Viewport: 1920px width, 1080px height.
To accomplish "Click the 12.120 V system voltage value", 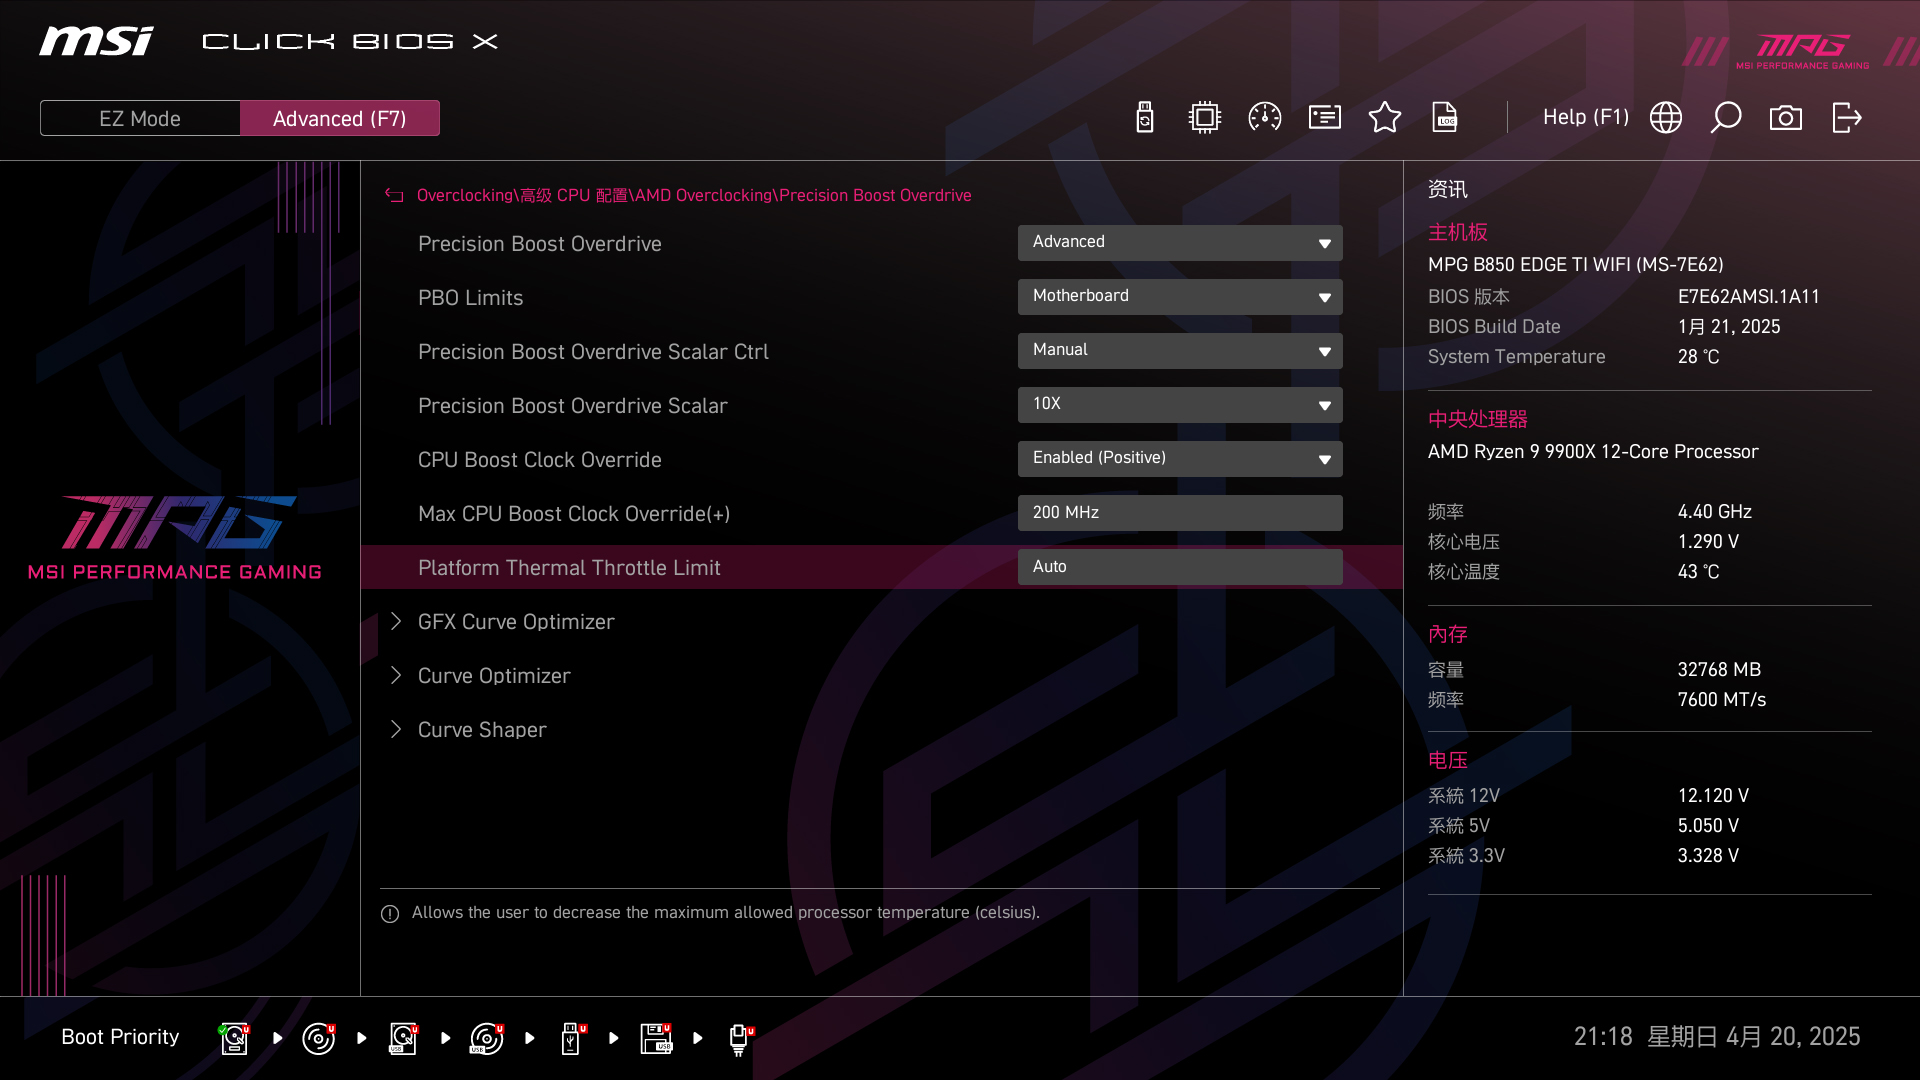I will pos(1713,796).
